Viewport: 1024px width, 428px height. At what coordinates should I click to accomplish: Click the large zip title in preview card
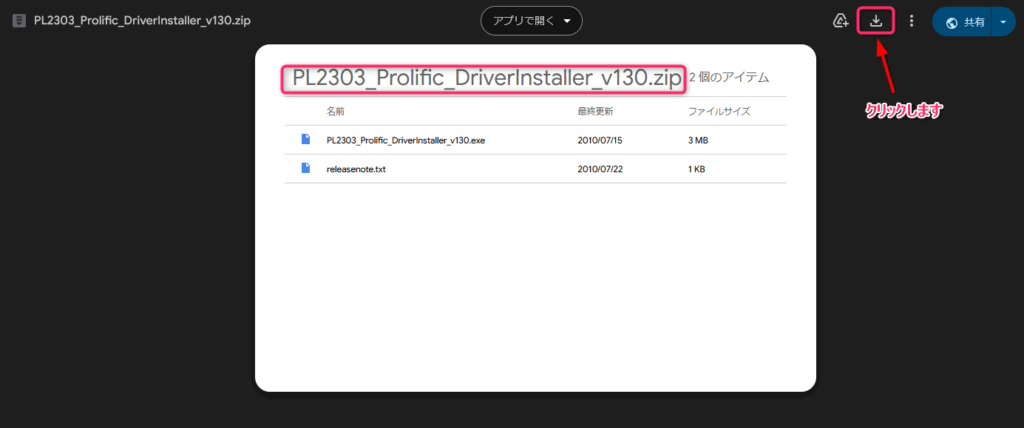487,78
